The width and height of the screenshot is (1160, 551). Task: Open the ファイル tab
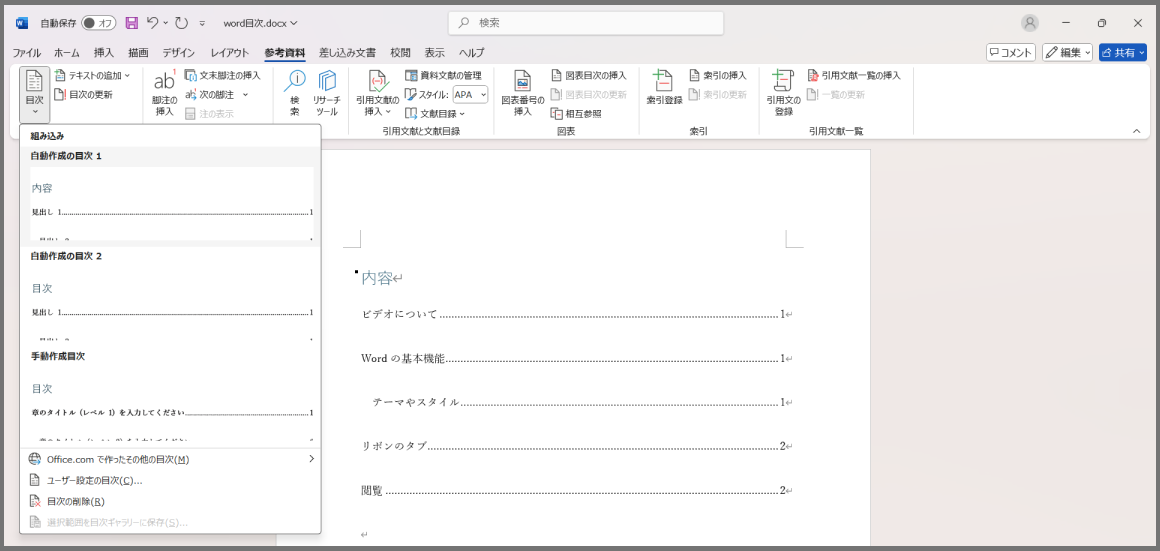27,53
